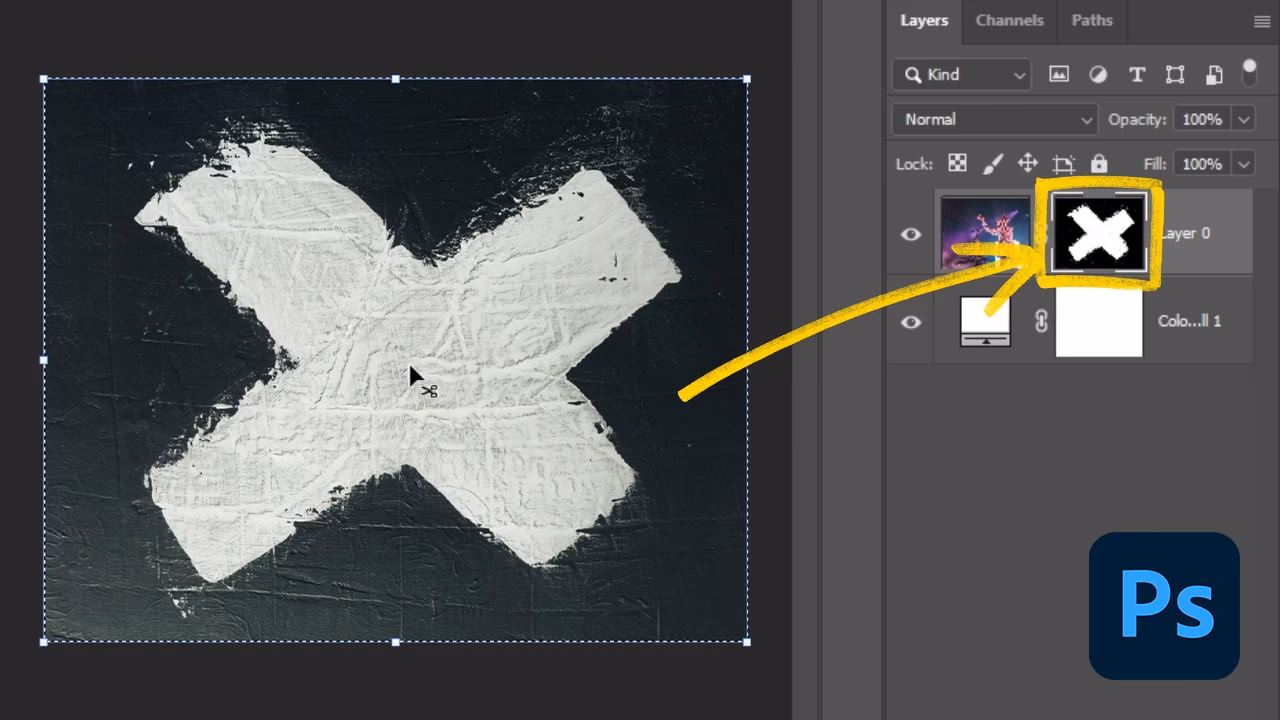Click the lock image pixels brush icon
This screenshot has width=1280, height=720.
click(x=992, y=163)
